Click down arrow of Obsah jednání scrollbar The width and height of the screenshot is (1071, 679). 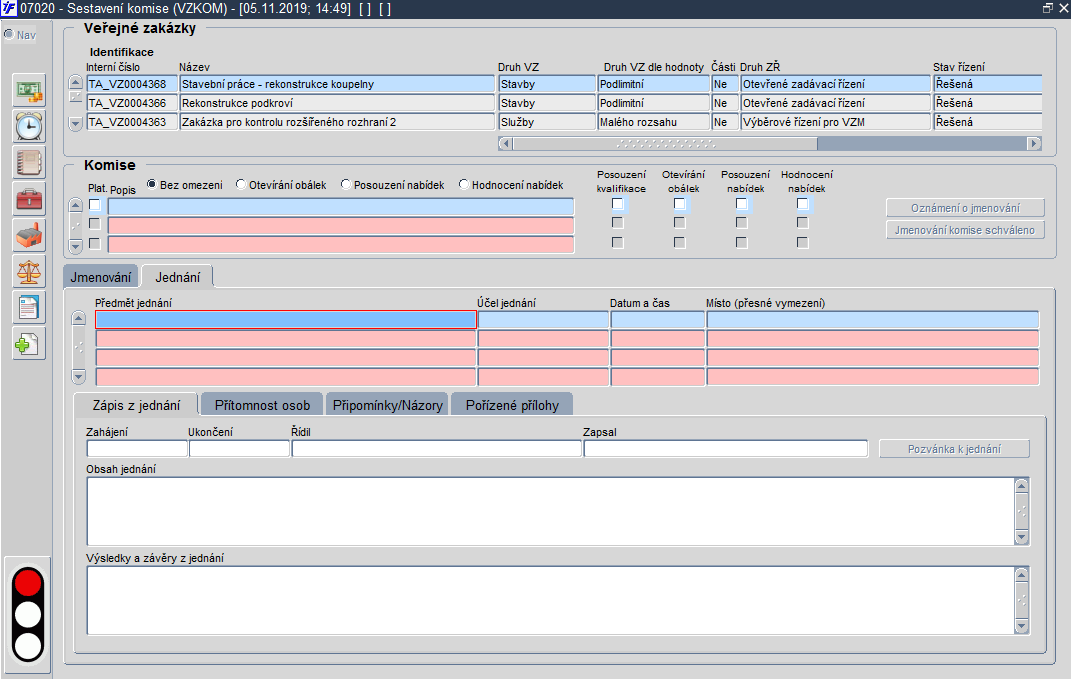click(x=1022, y=537)
